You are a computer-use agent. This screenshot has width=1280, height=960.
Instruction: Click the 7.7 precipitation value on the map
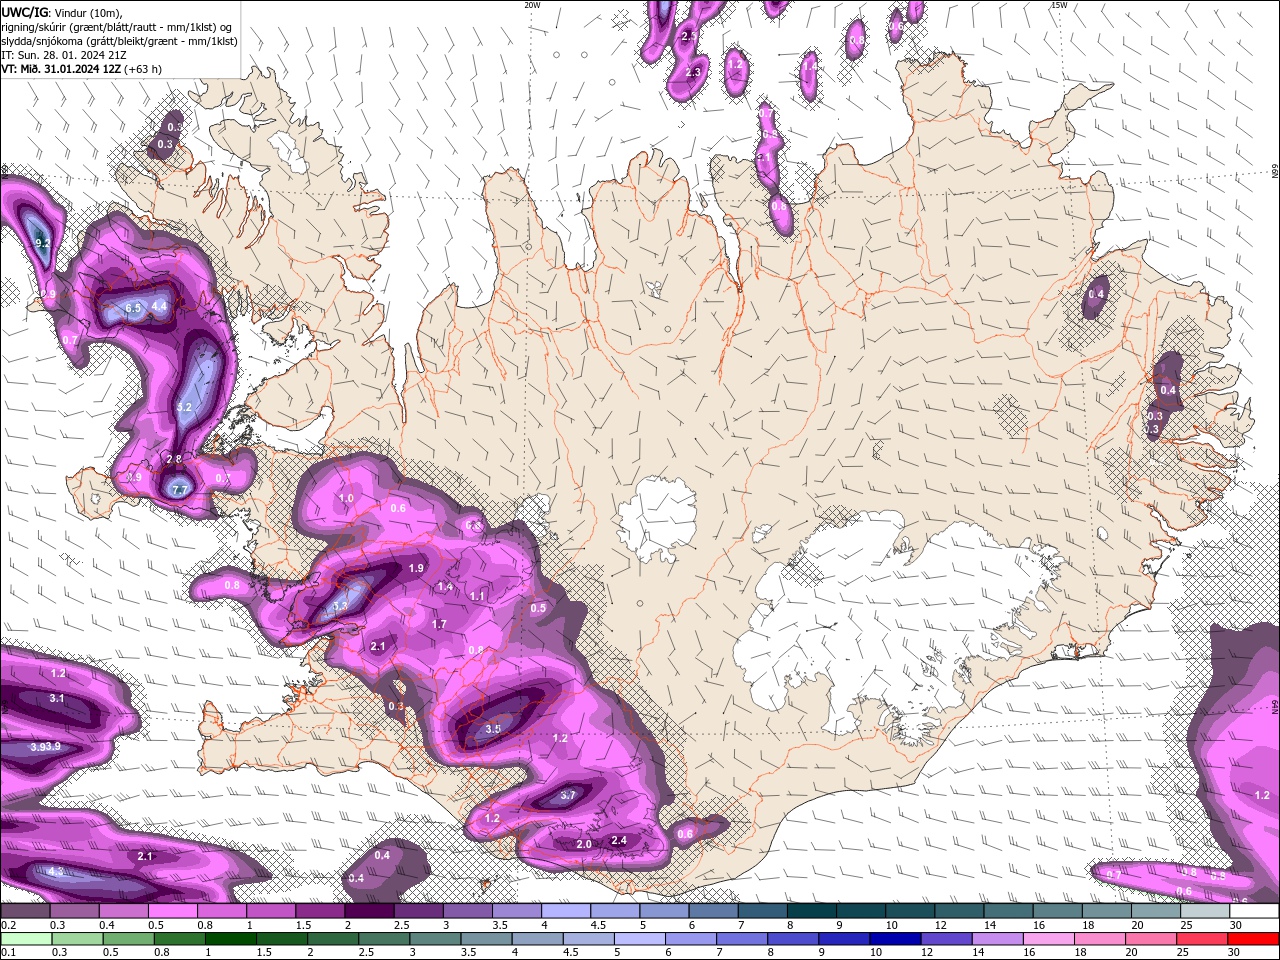180,490
